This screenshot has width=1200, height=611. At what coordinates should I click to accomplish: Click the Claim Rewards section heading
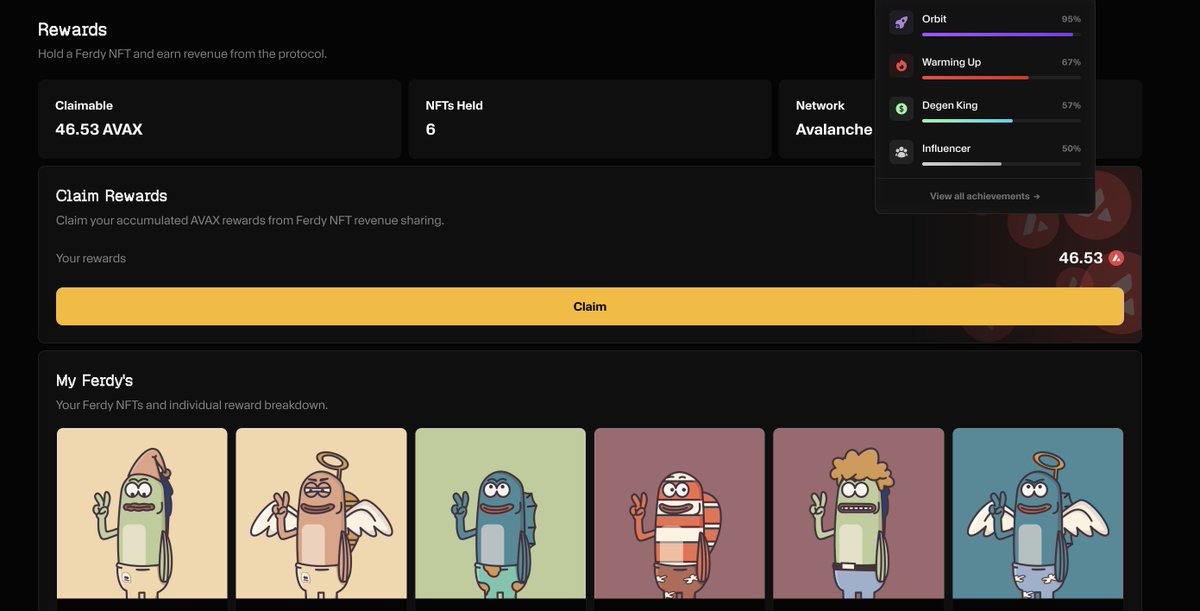pyautogui.click(x=112, y=196)
